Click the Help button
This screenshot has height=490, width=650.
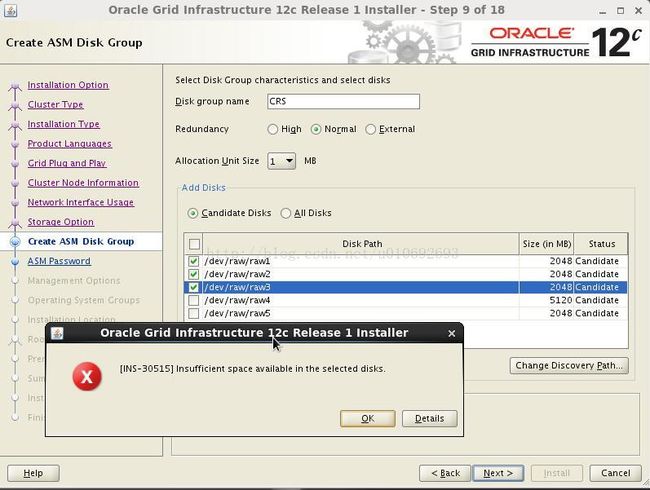pyautogui.click(x=33, y=473)
